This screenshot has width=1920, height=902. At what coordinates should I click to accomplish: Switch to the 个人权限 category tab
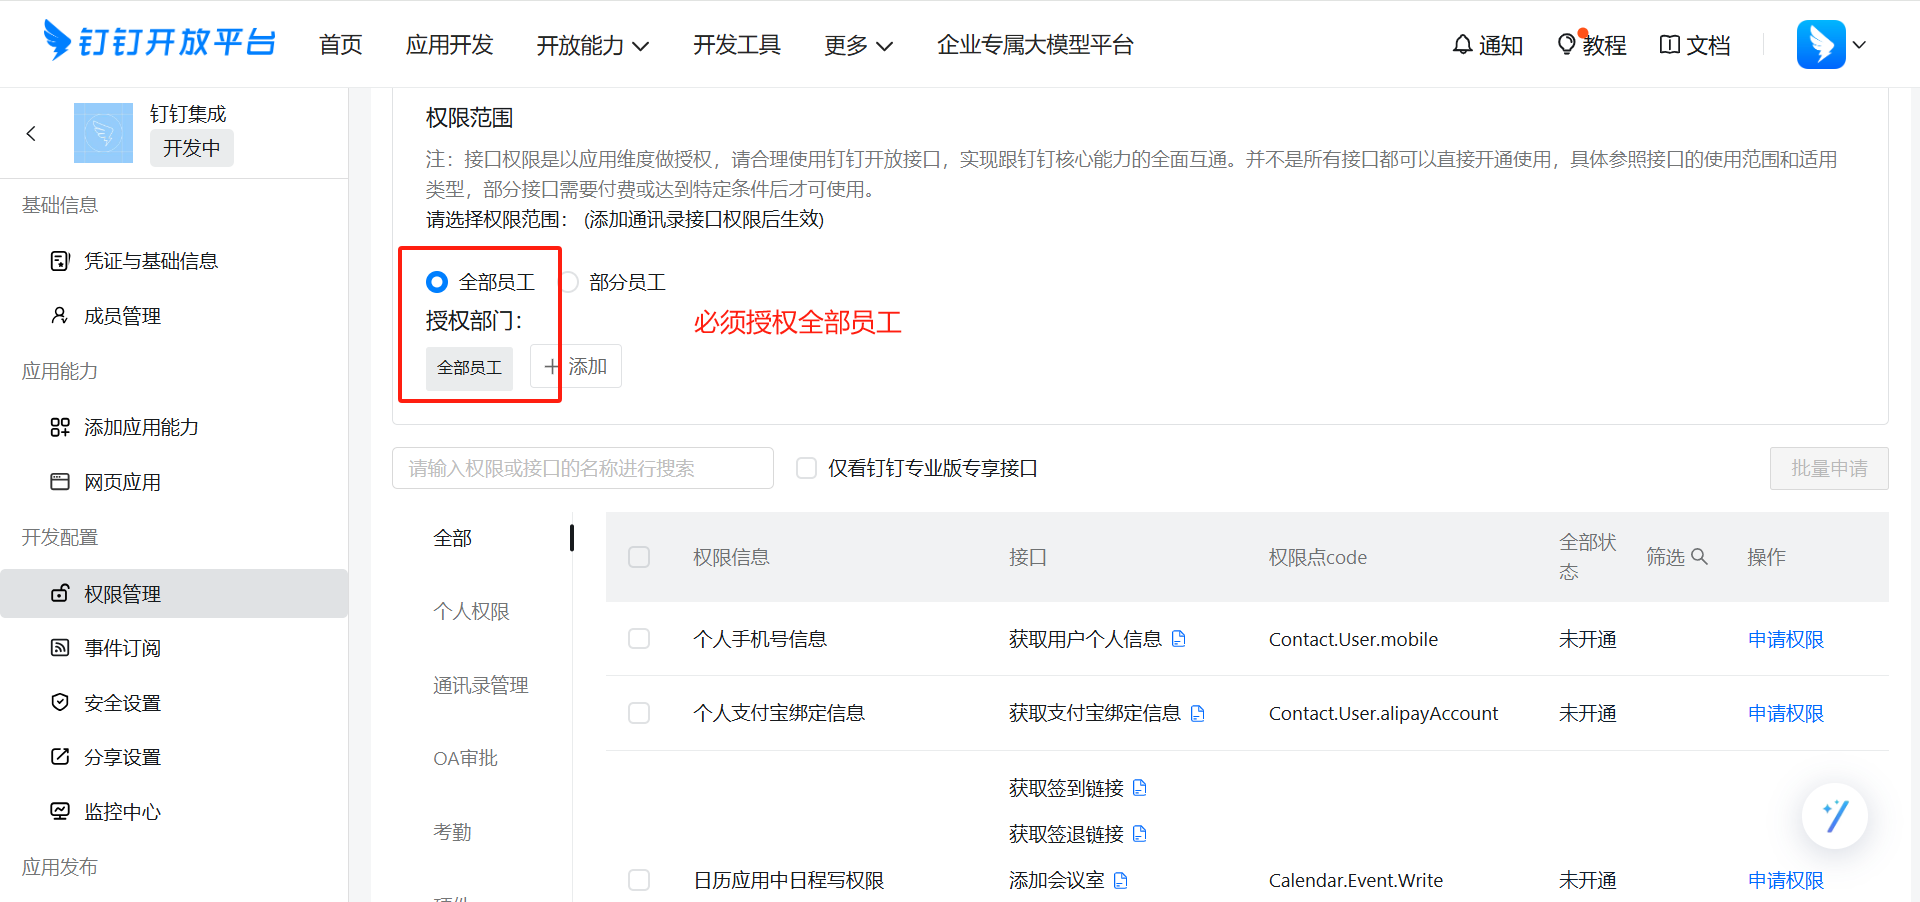tap(471, 611)
